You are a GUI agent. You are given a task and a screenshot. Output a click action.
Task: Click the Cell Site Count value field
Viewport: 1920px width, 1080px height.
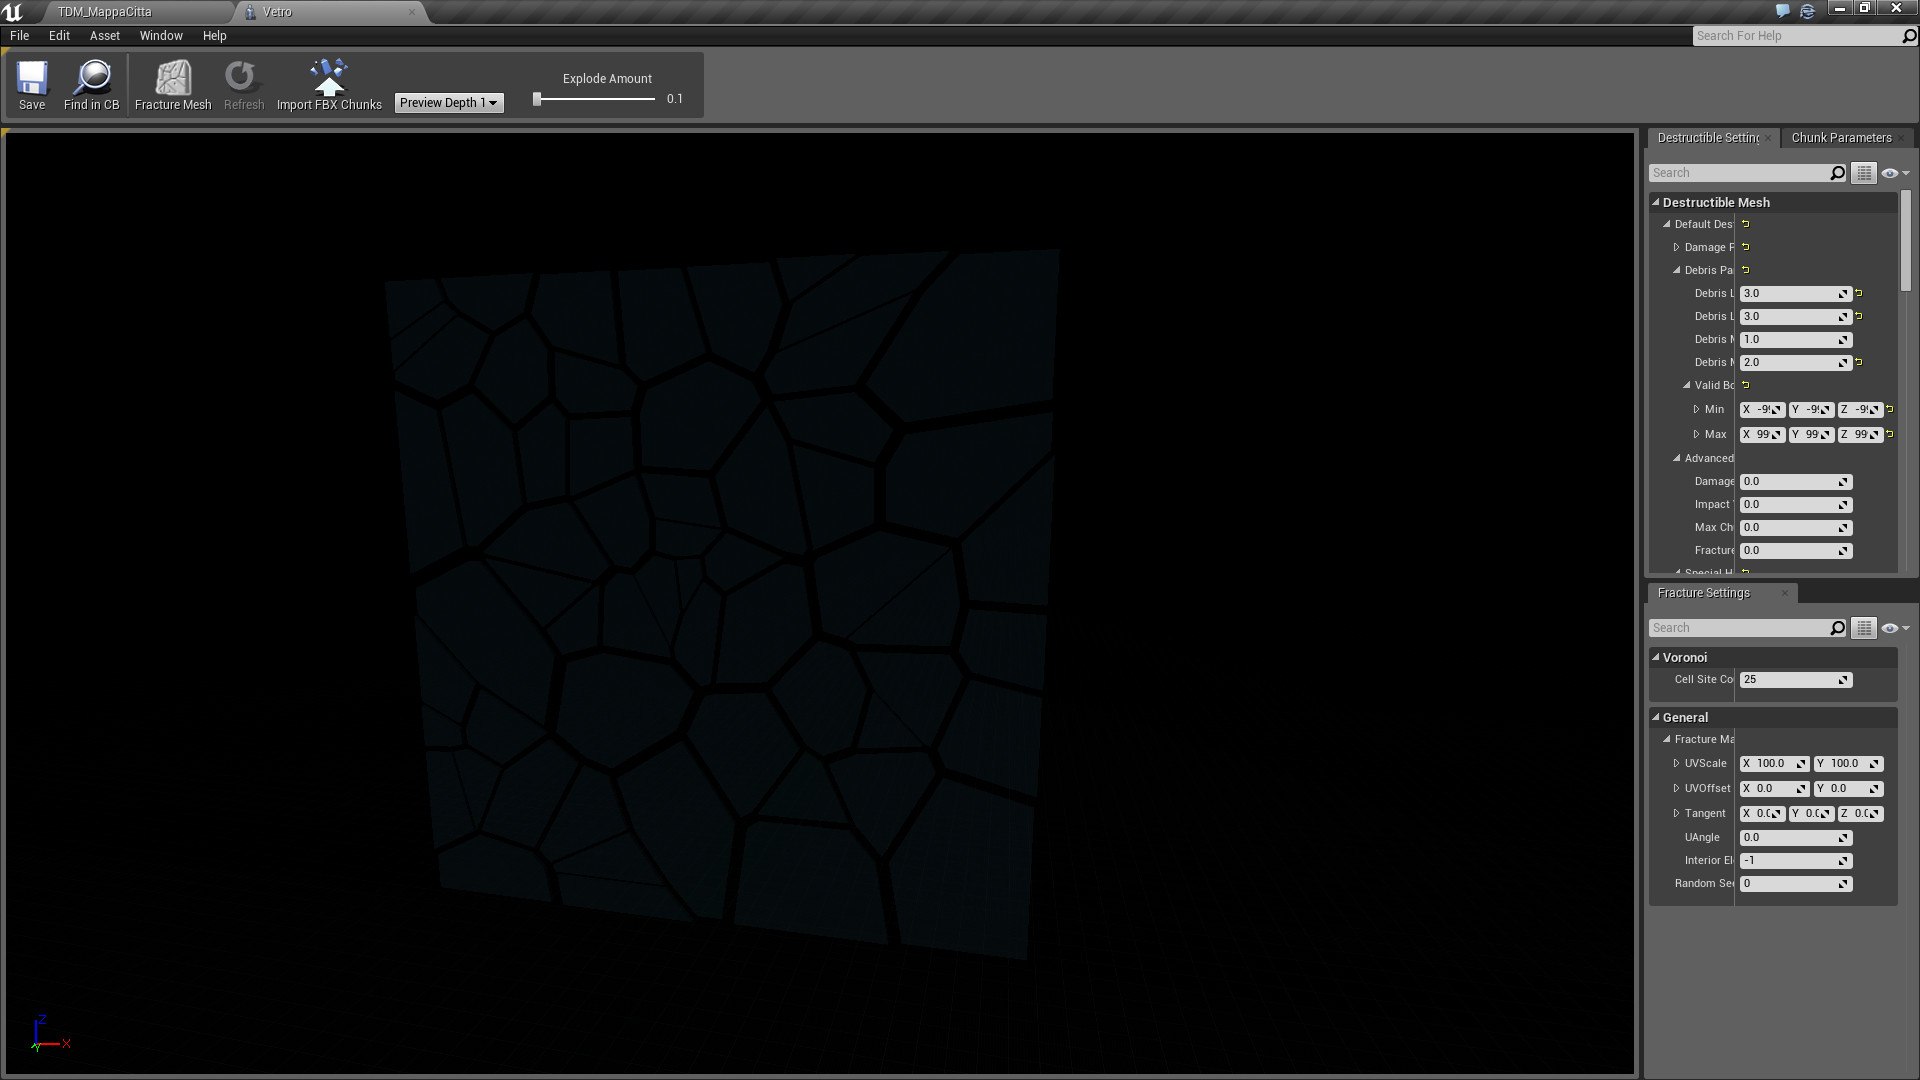pyautogui.click(x=1796, y=680)
